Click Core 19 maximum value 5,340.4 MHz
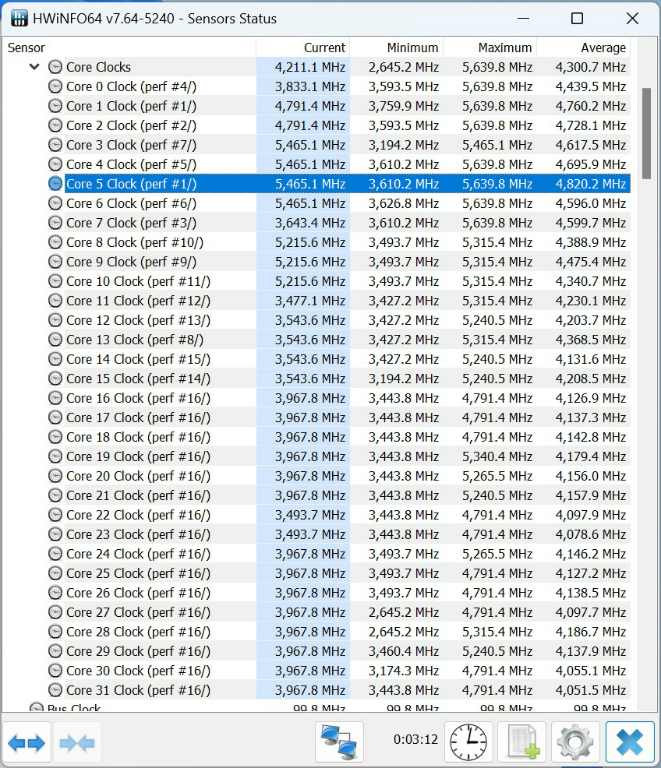 tap(497, 456)
